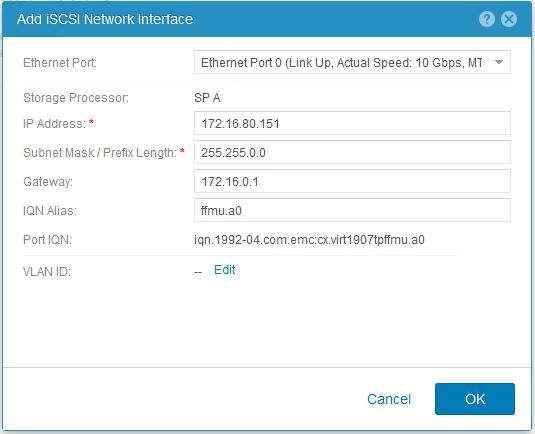
Task: Click the IP Address label text
Action: pos(54,124)
